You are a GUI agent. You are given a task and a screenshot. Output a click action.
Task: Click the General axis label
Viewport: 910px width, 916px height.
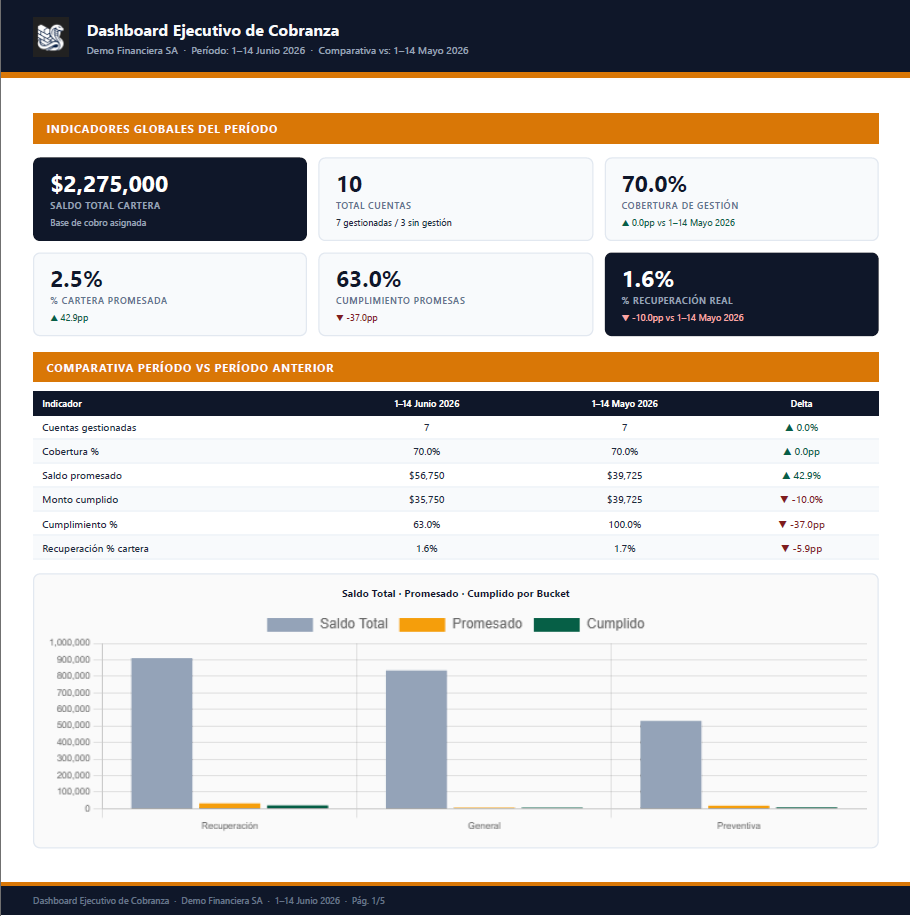484,826
